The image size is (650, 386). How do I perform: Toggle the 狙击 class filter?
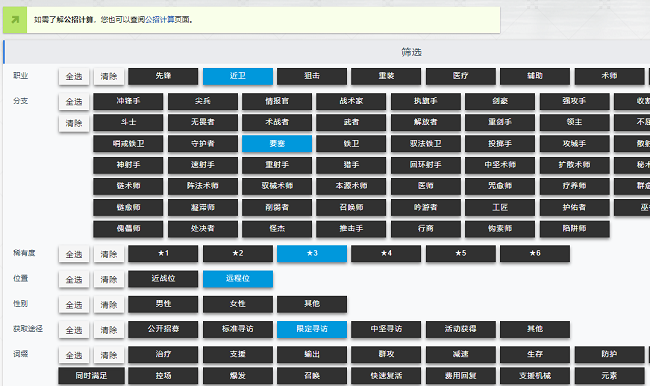[x=312, y=76]
